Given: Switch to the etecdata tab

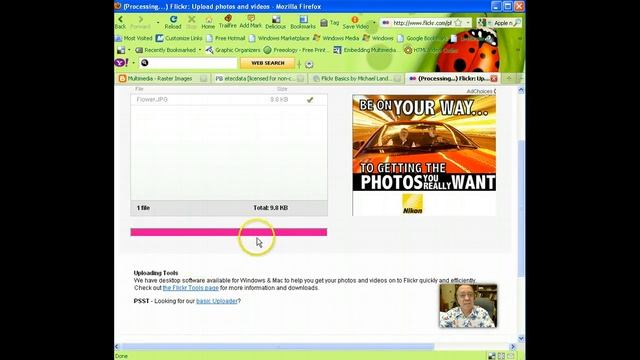Looking at the screenshot, I should tap(259, 78).
